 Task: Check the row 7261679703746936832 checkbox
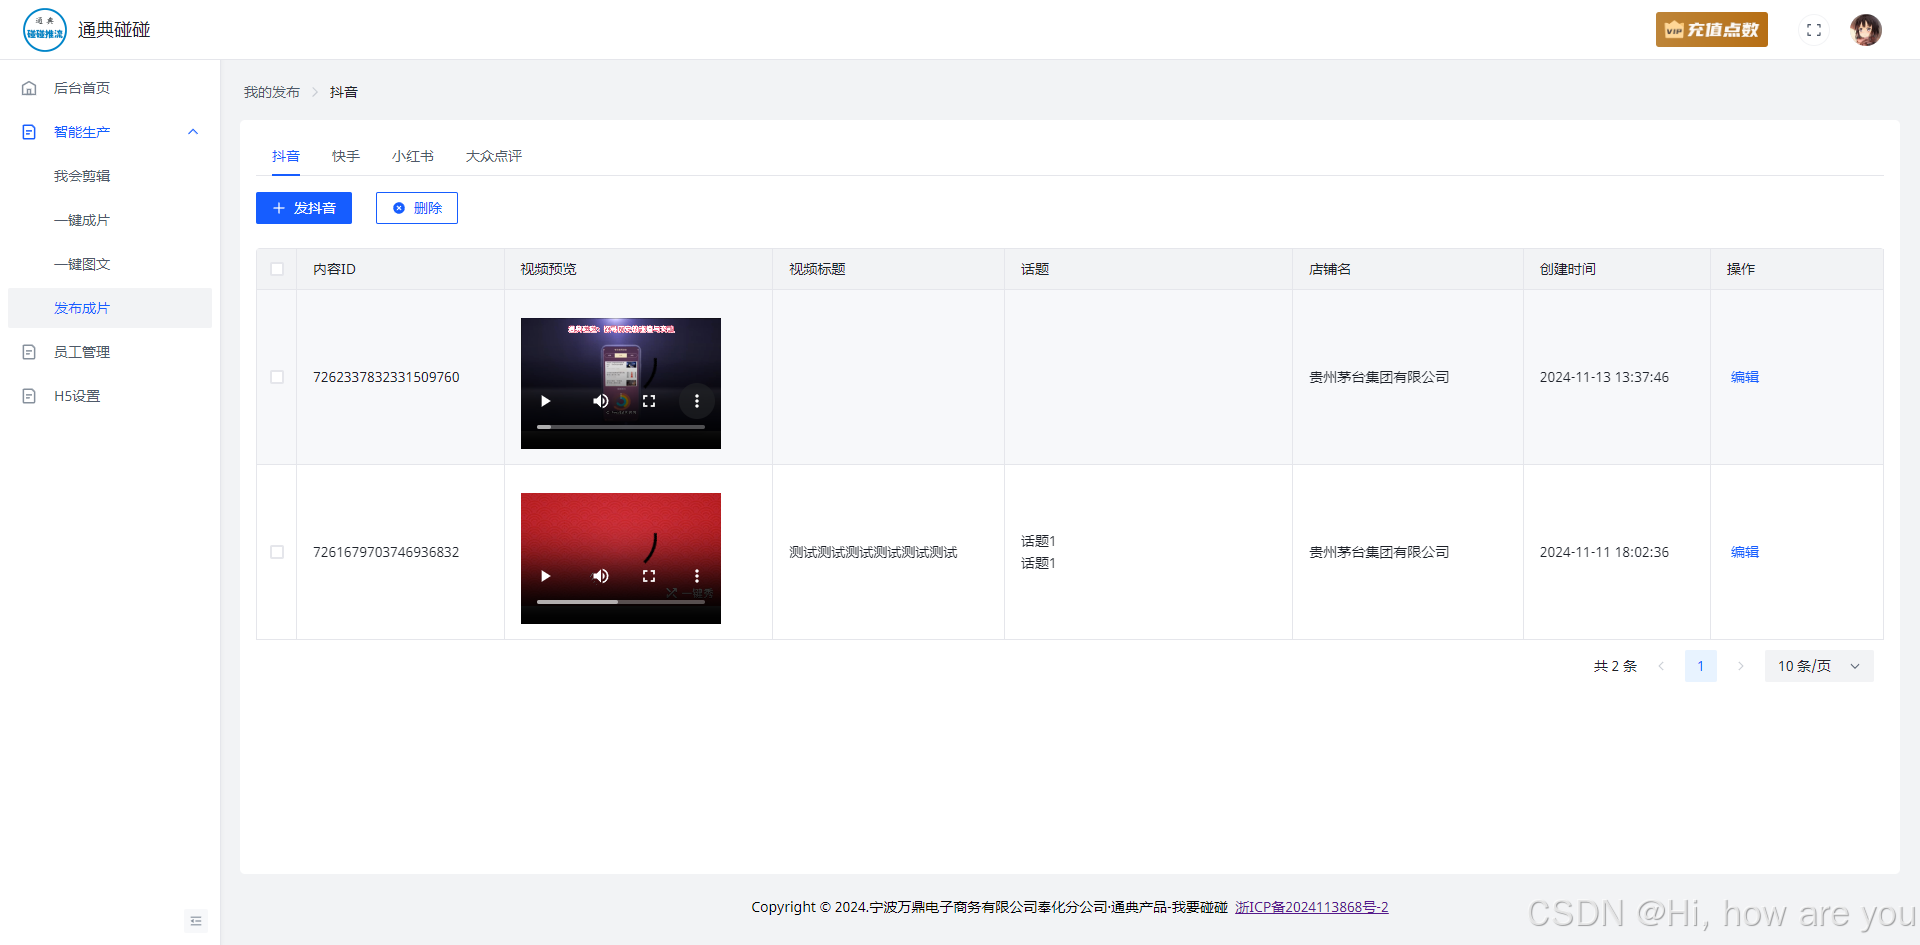click(277, 552)
